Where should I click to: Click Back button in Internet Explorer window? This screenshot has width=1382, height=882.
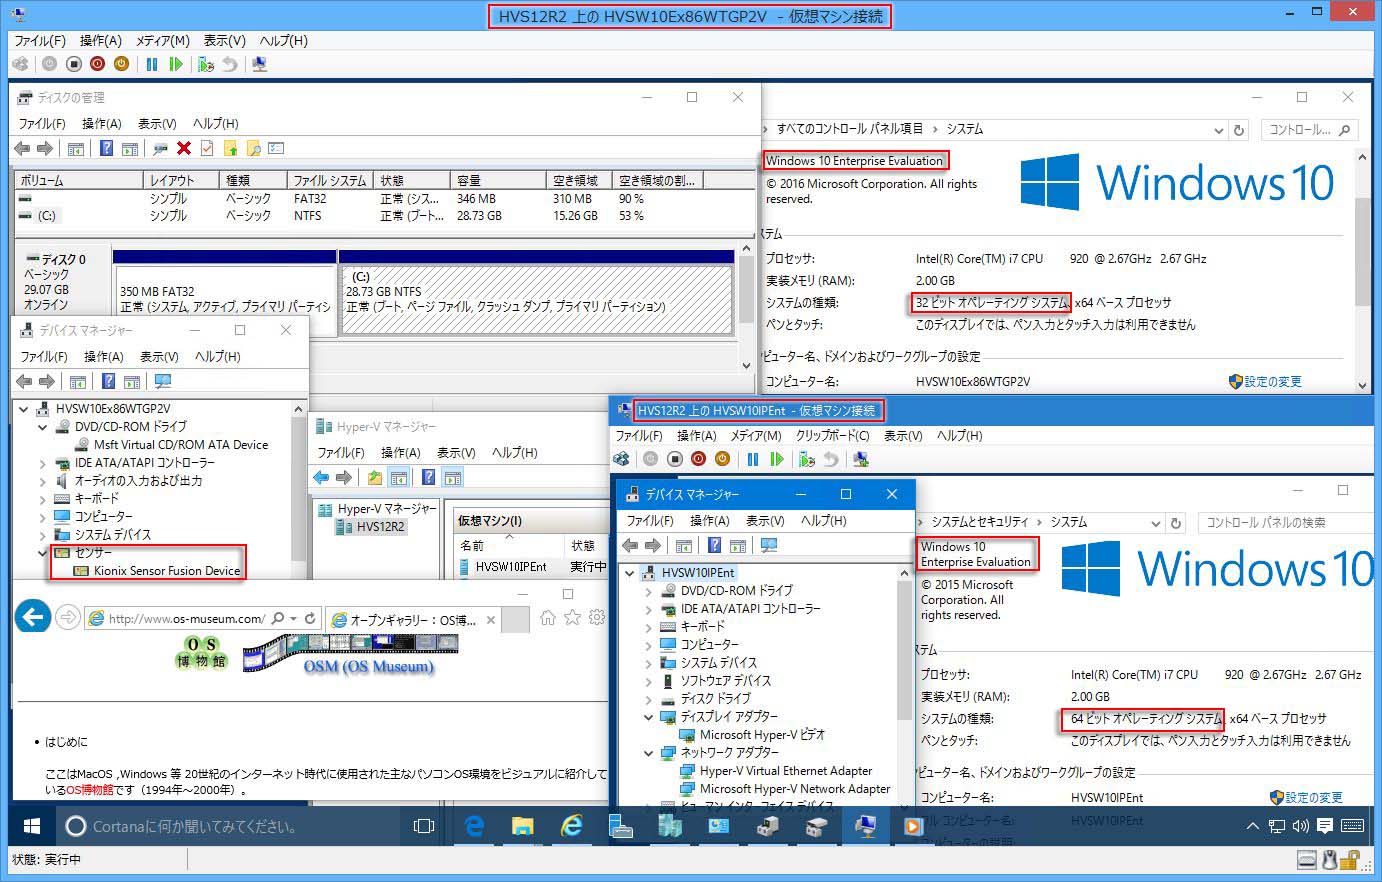33,617
